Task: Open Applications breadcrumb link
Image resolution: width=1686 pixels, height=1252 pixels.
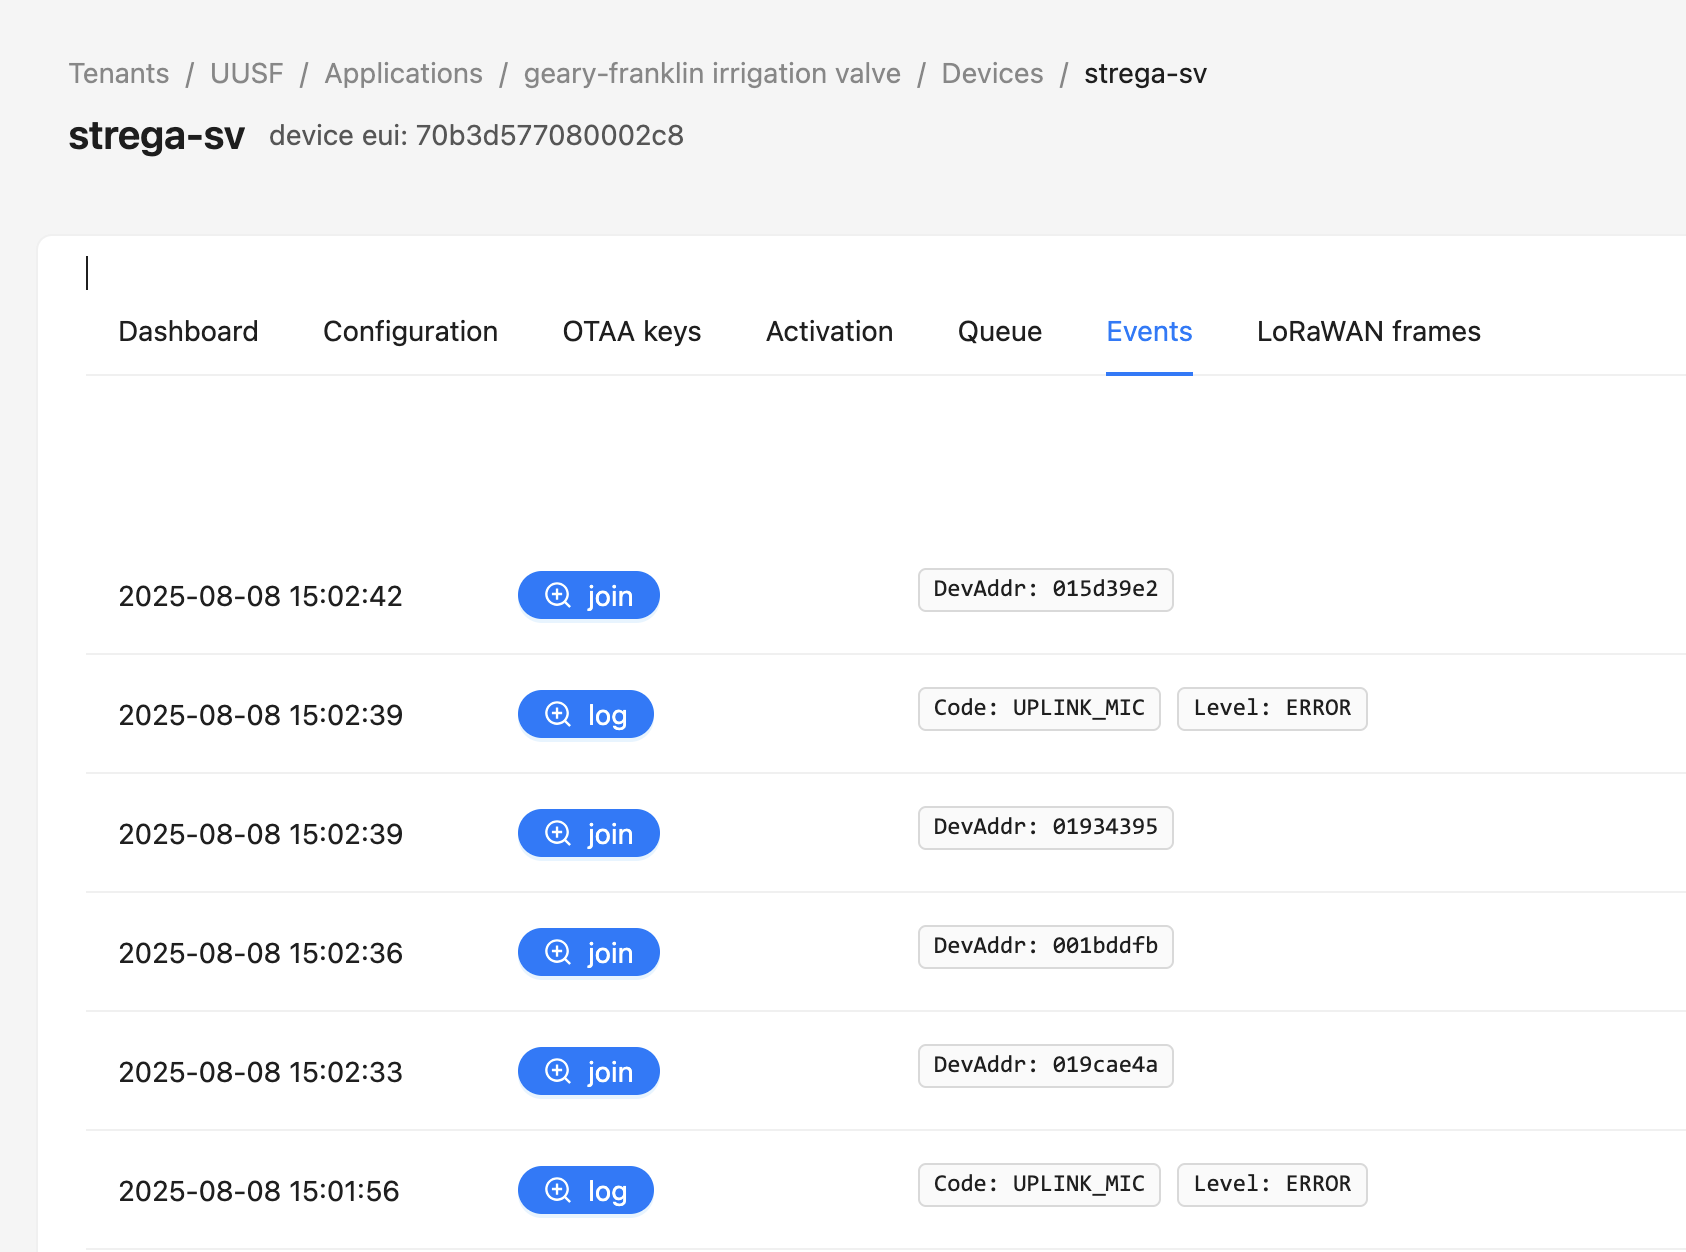Action: (404, 73)
